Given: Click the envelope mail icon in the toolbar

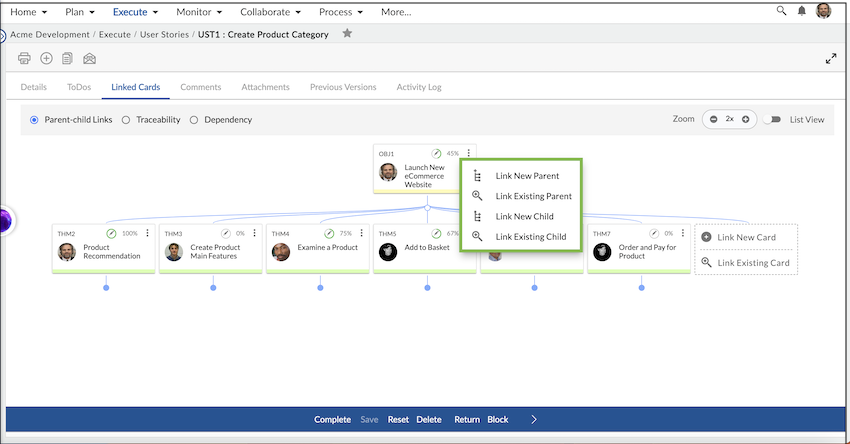Looking at the screenshot, I should click(x=90, y=59).
